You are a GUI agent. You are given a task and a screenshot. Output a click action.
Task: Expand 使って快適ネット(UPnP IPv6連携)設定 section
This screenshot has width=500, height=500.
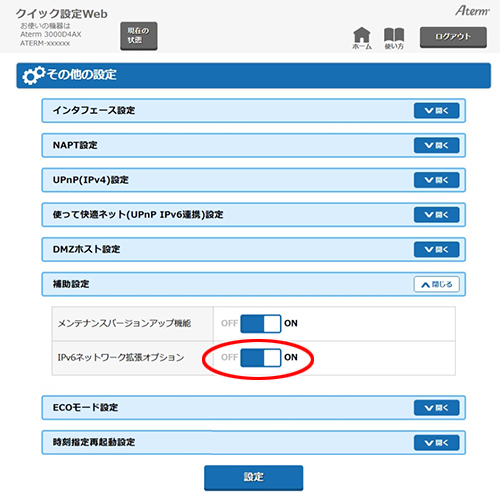436,215
